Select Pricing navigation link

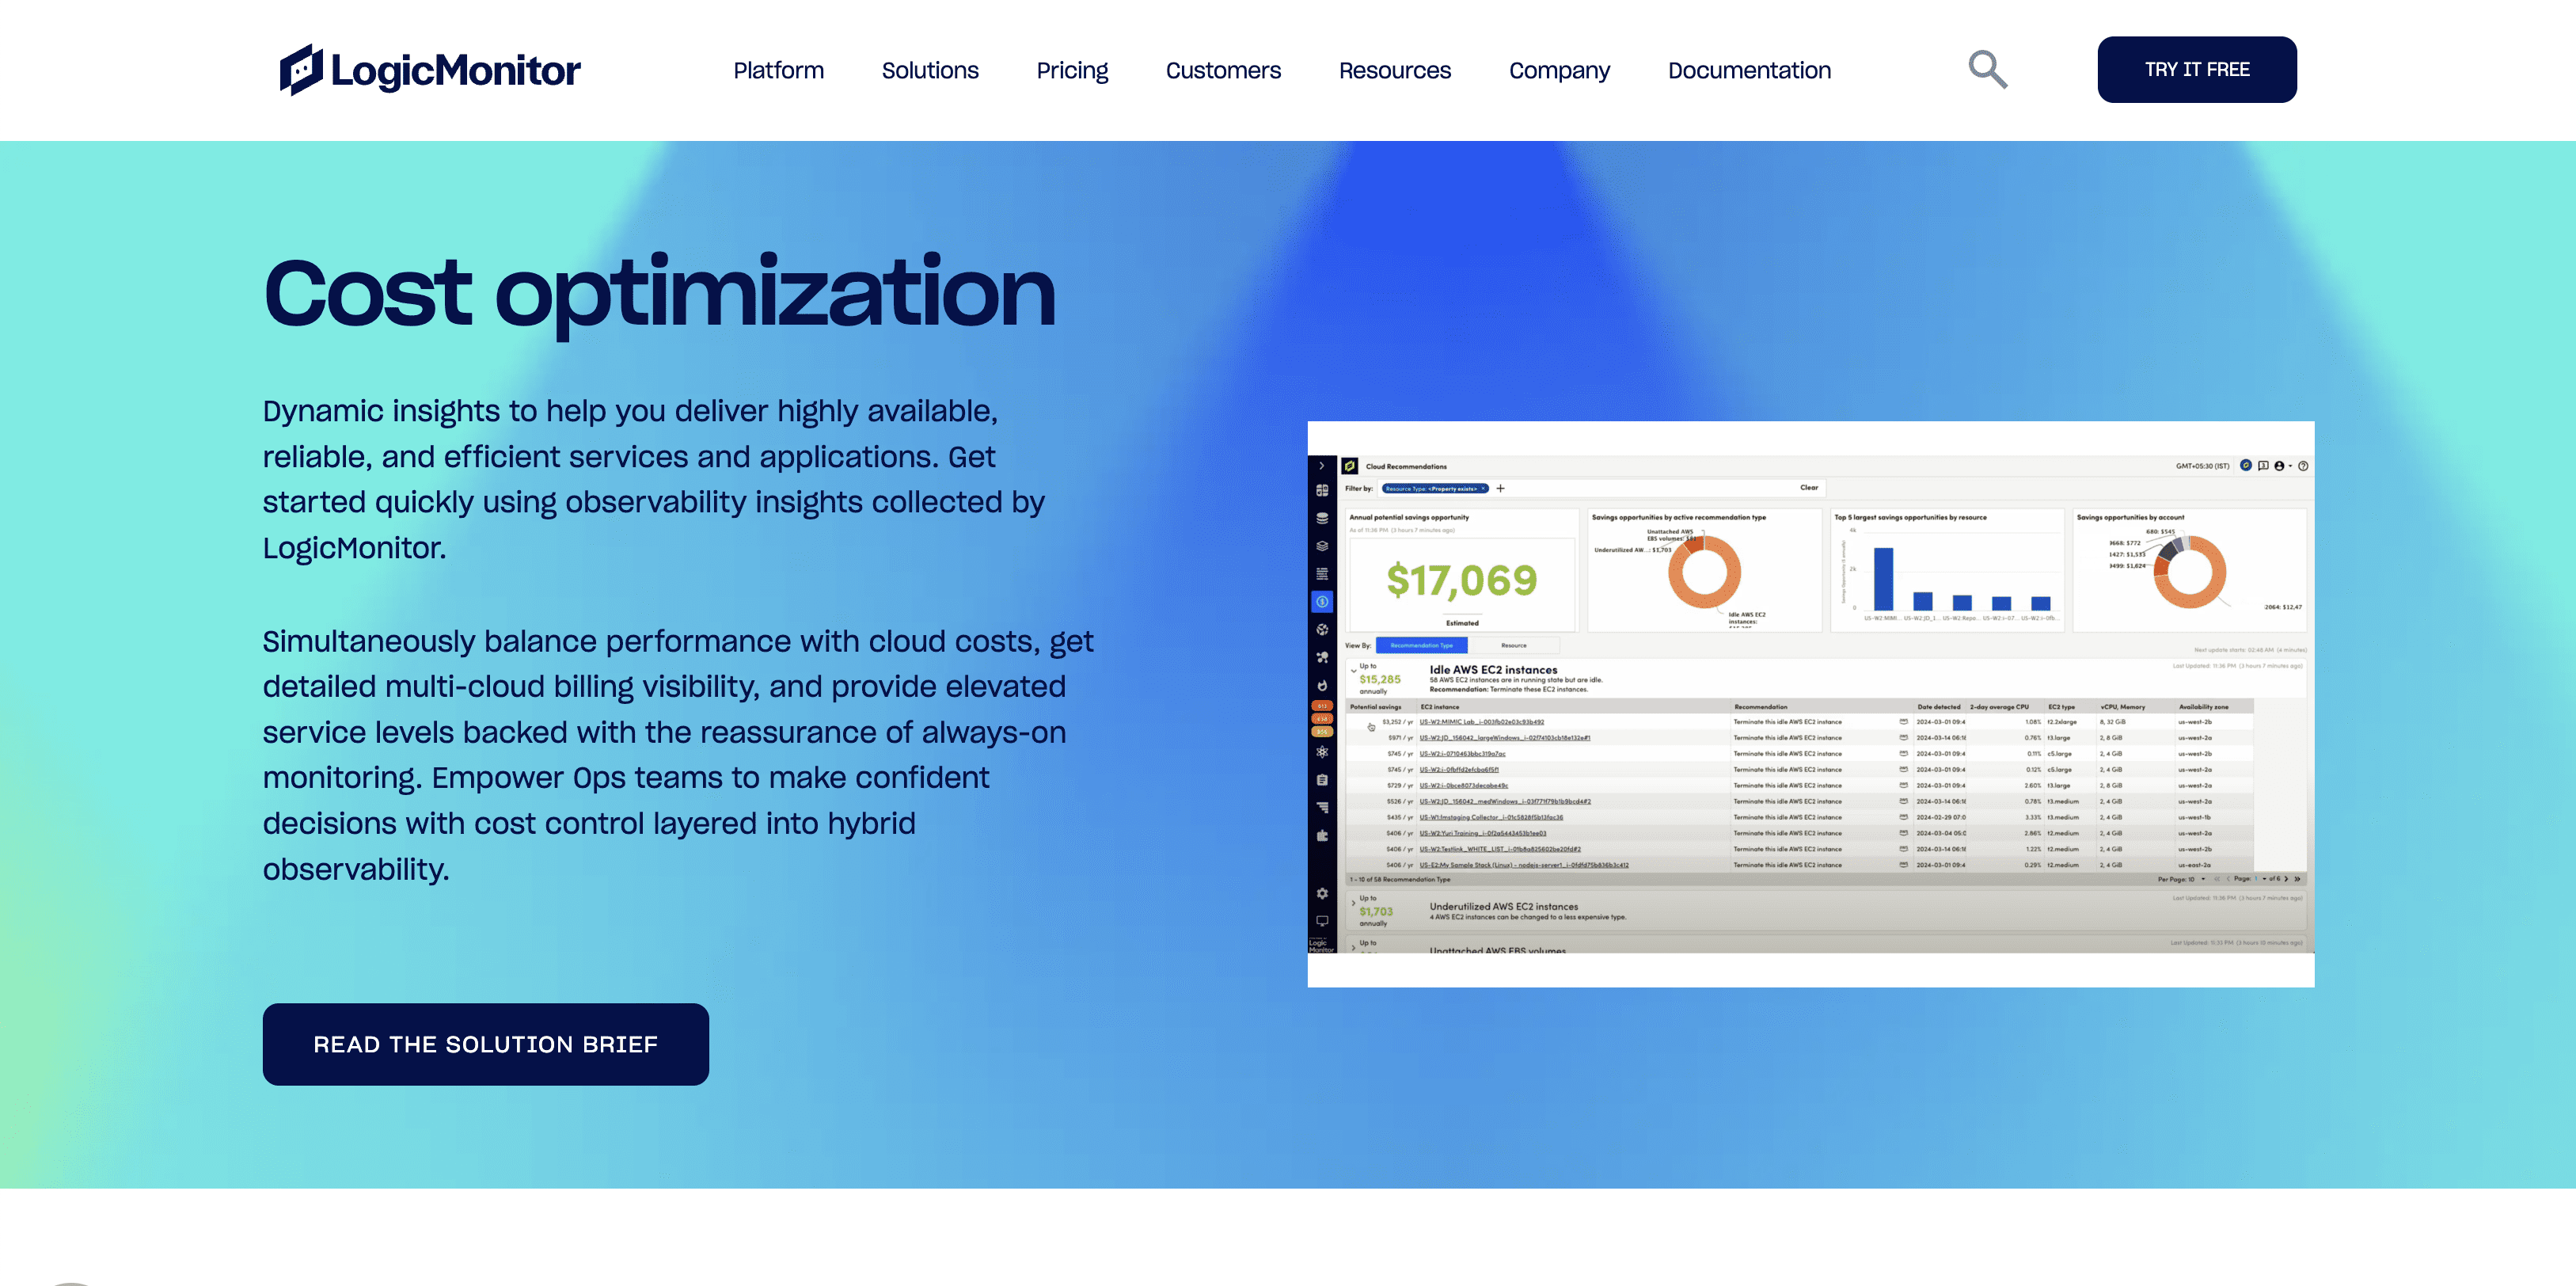pos(1073,69)
